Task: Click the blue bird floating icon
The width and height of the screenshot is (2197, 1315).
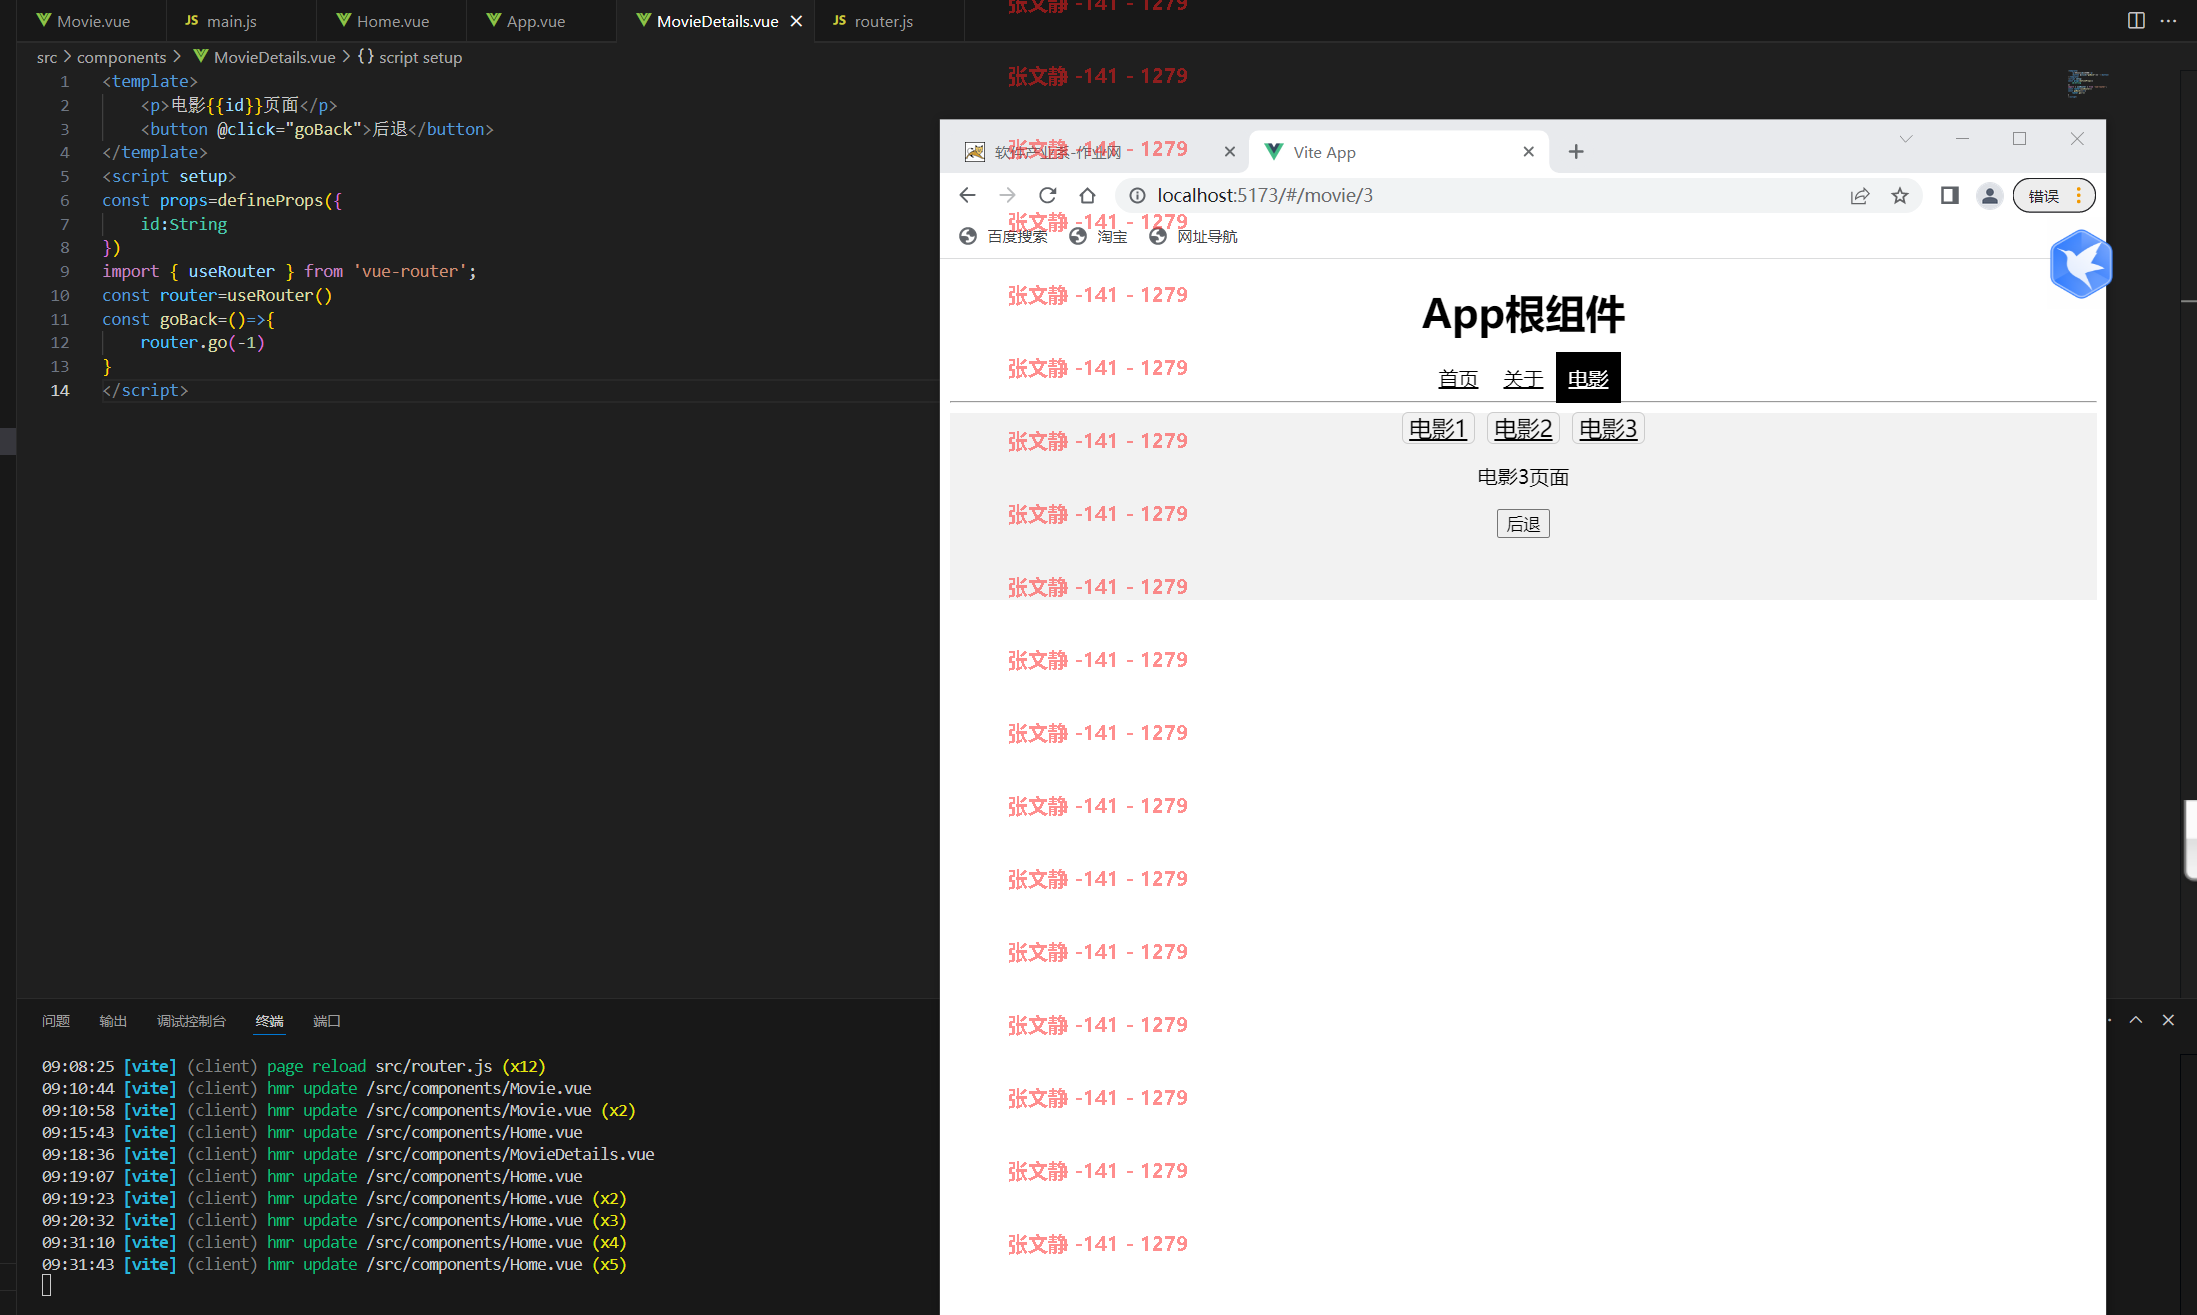Action: (2080, 264)
